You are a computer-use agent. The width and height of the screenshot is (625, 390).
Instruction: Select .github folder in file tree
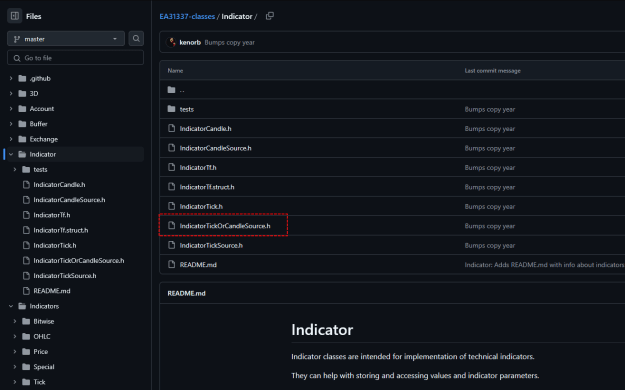(x=40, y=79)
